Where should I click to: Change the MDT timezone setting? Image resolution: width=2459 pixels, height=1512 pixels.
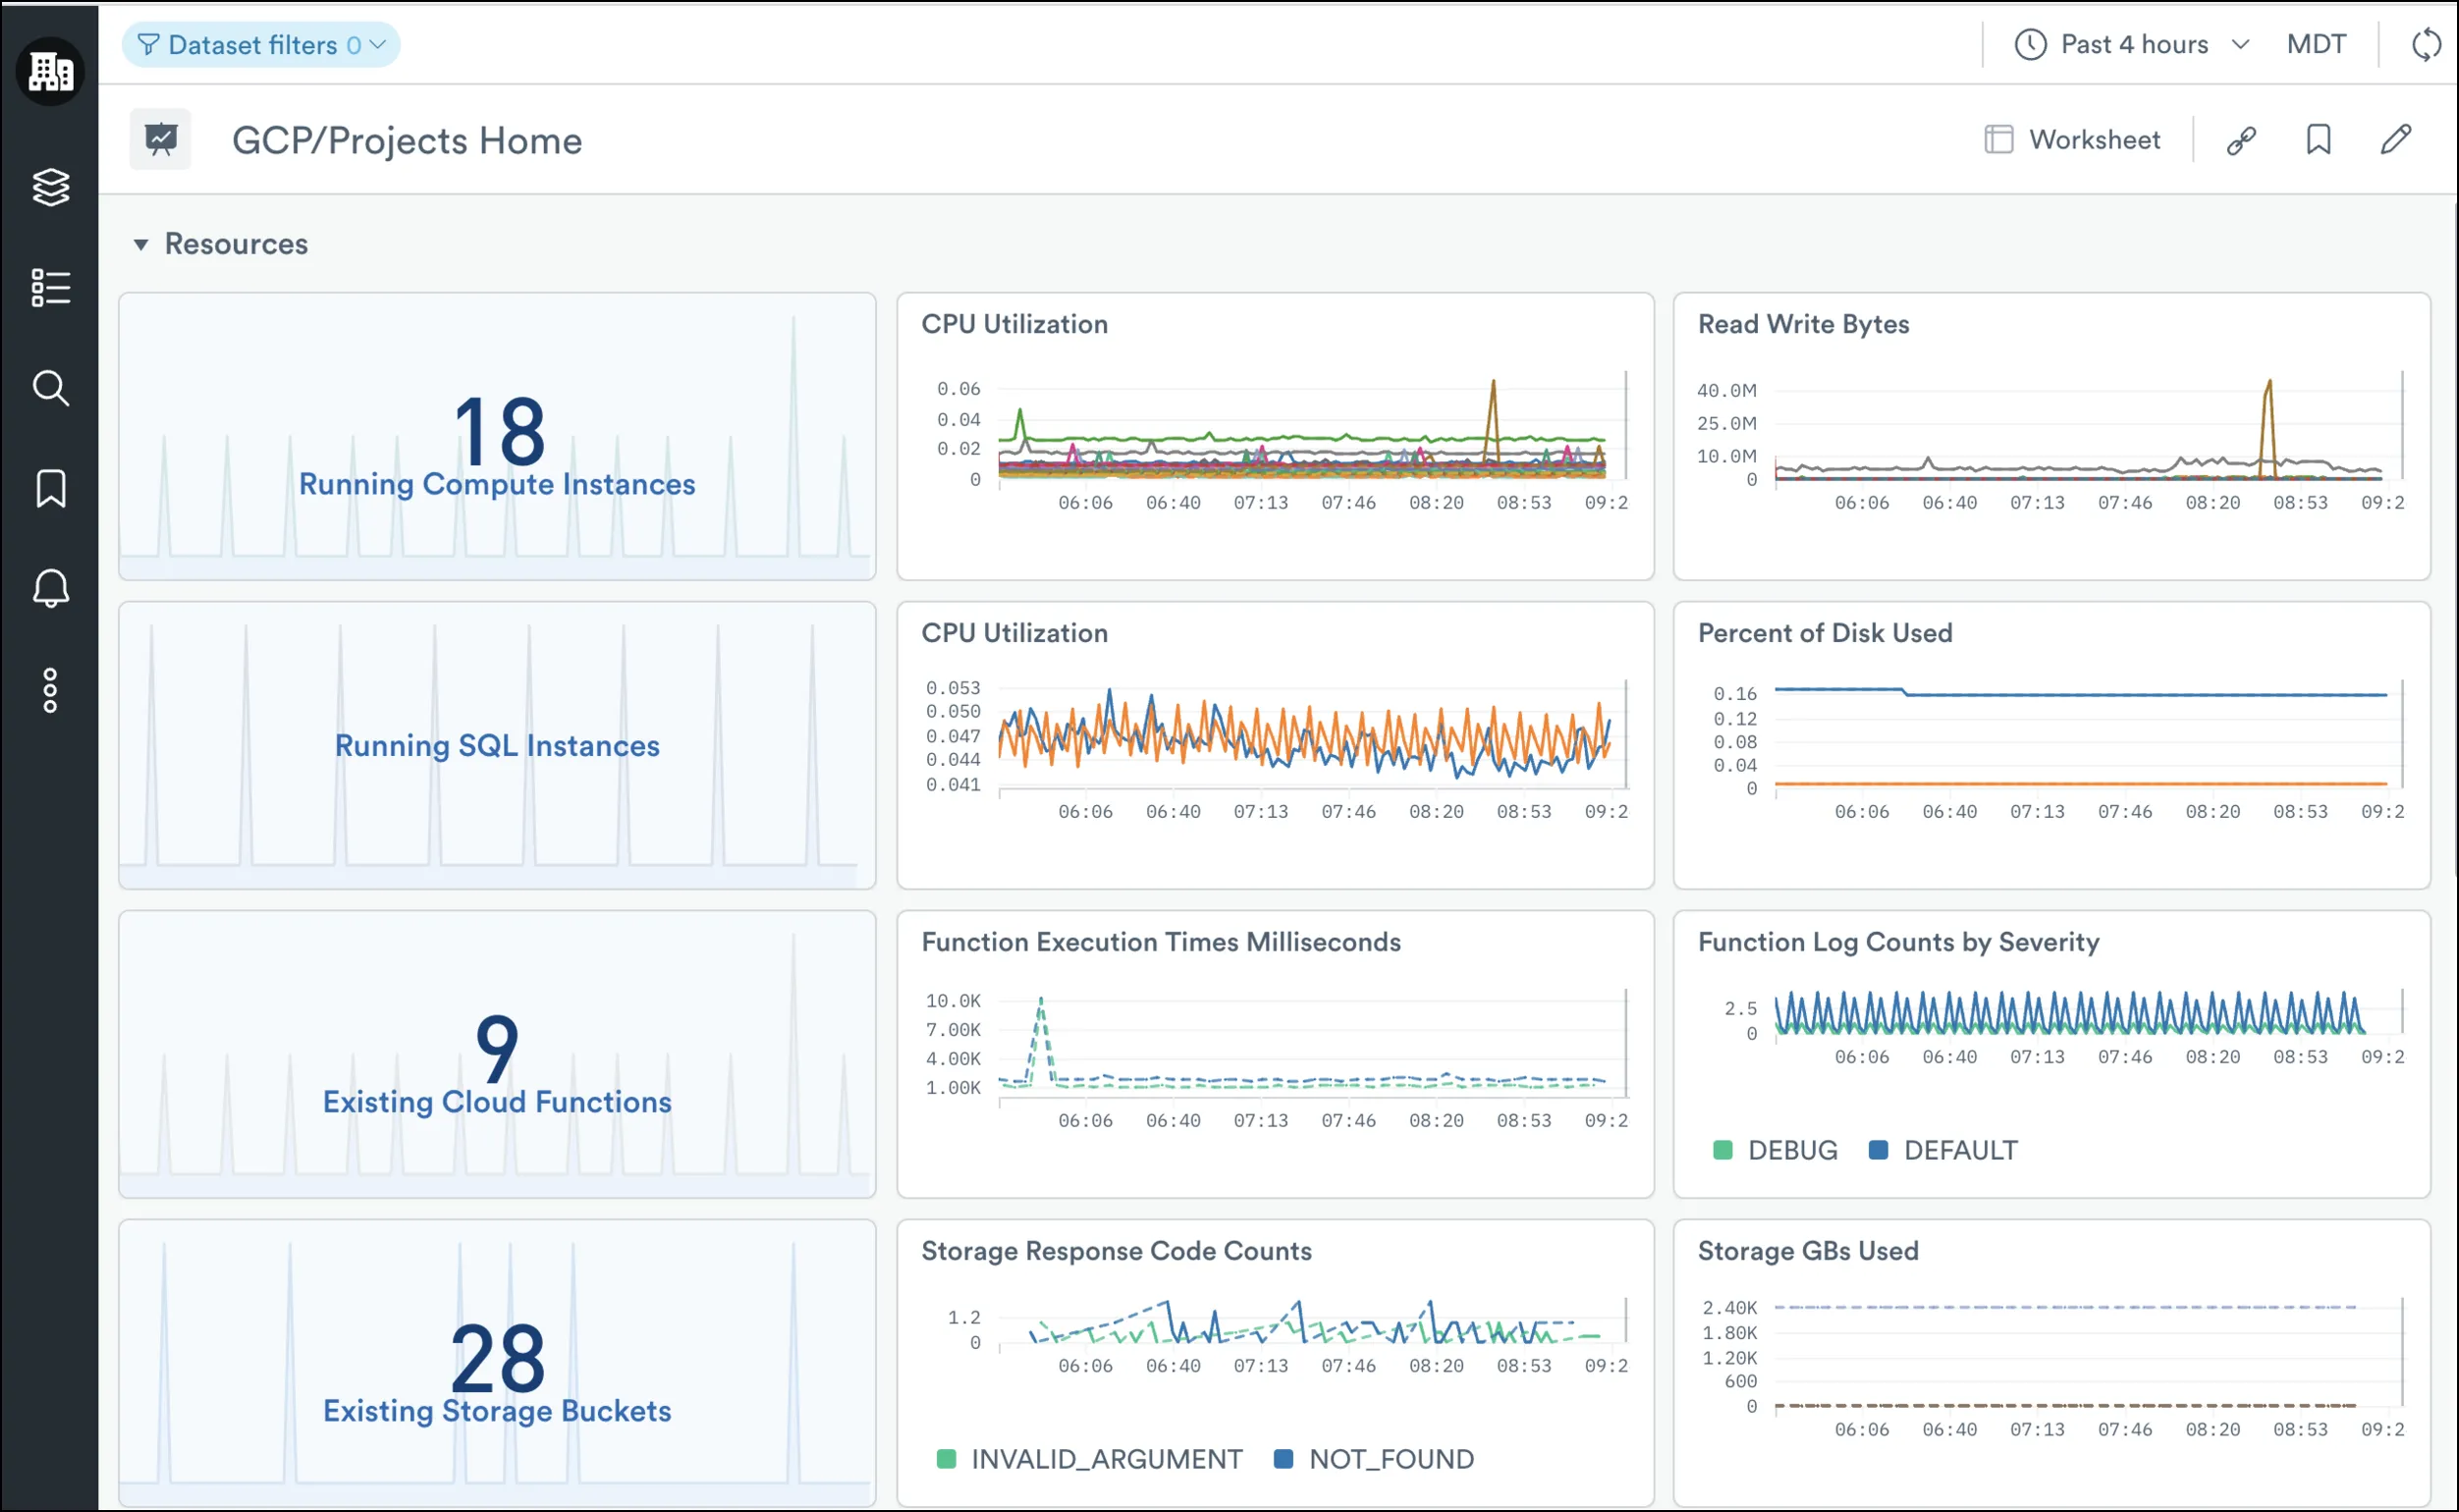[2316, 45]
